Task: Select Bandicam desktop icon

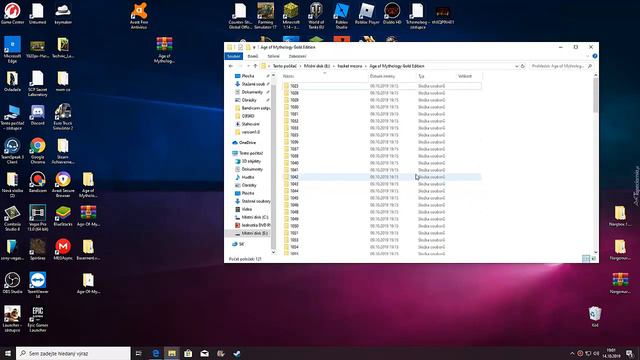Action: [38, 182]
